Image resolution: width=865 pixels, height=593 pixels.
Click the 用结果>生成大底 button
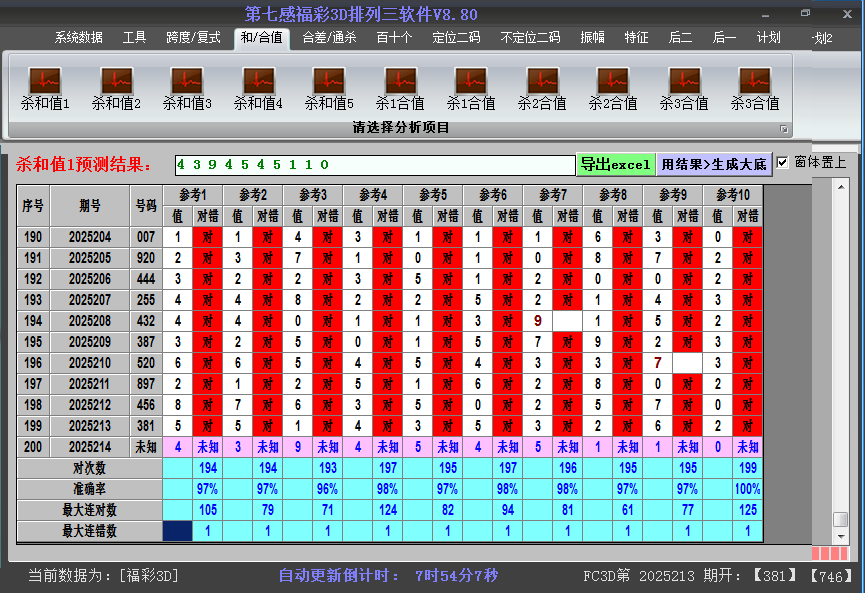pos(714,164)
